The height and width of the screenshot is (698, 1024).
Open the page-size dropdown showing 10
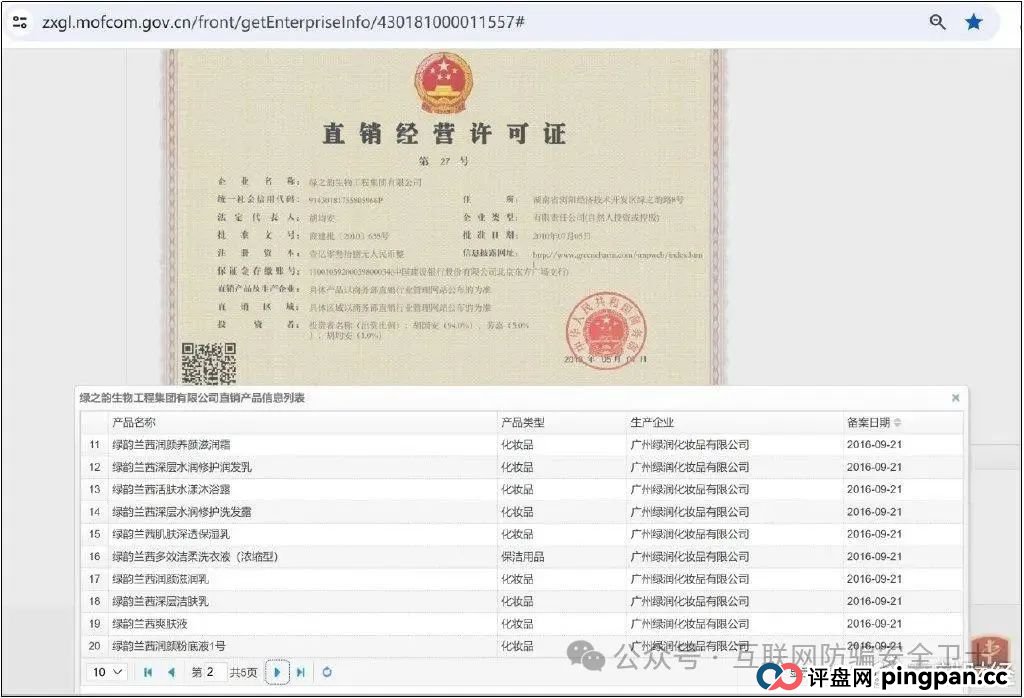(x=106, y=672)
